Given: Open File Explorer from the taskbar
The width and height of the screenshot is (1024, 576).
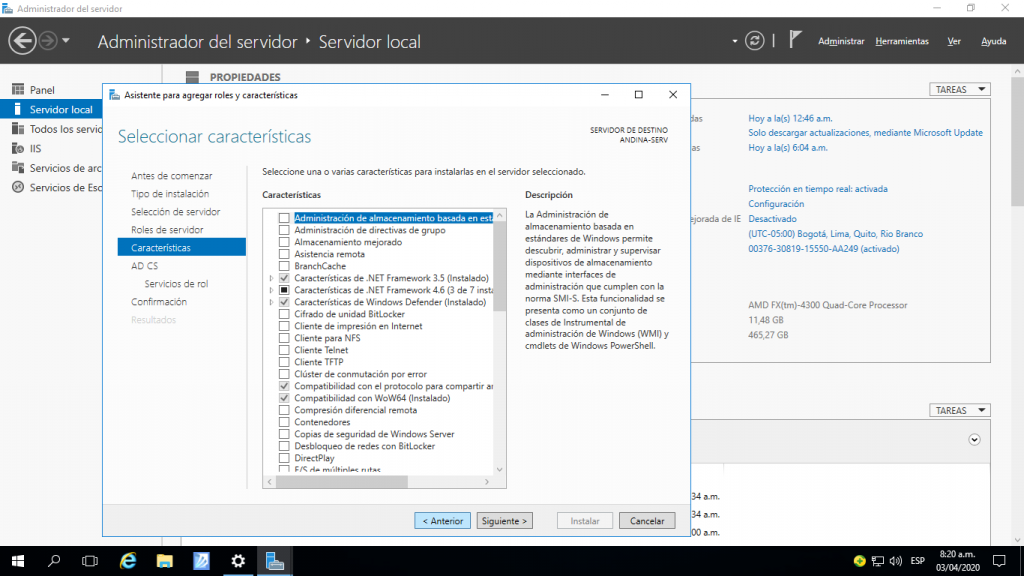Looking at the screenshot, I should point(165,561).
